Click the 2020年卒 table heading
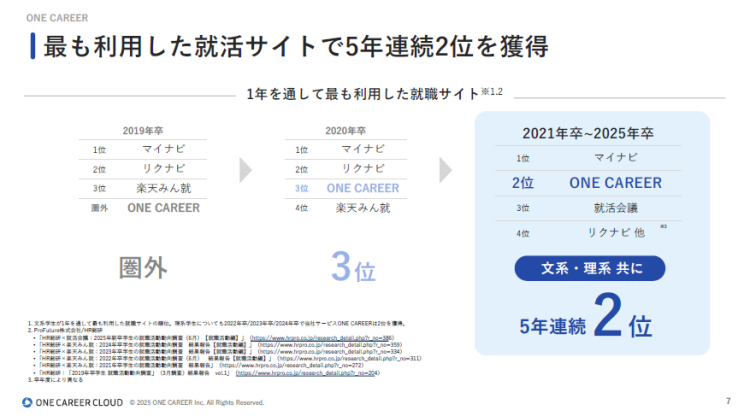Image resolution: width=750 pixels, height=416 pixels. click(345, 131)
